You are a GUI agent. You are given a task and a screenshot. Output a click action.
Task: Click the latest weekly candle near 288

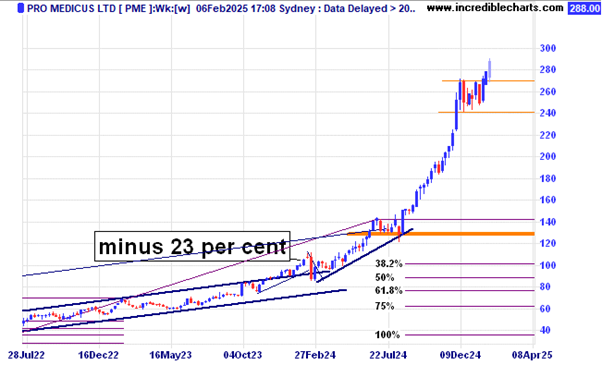coord(490,69)
